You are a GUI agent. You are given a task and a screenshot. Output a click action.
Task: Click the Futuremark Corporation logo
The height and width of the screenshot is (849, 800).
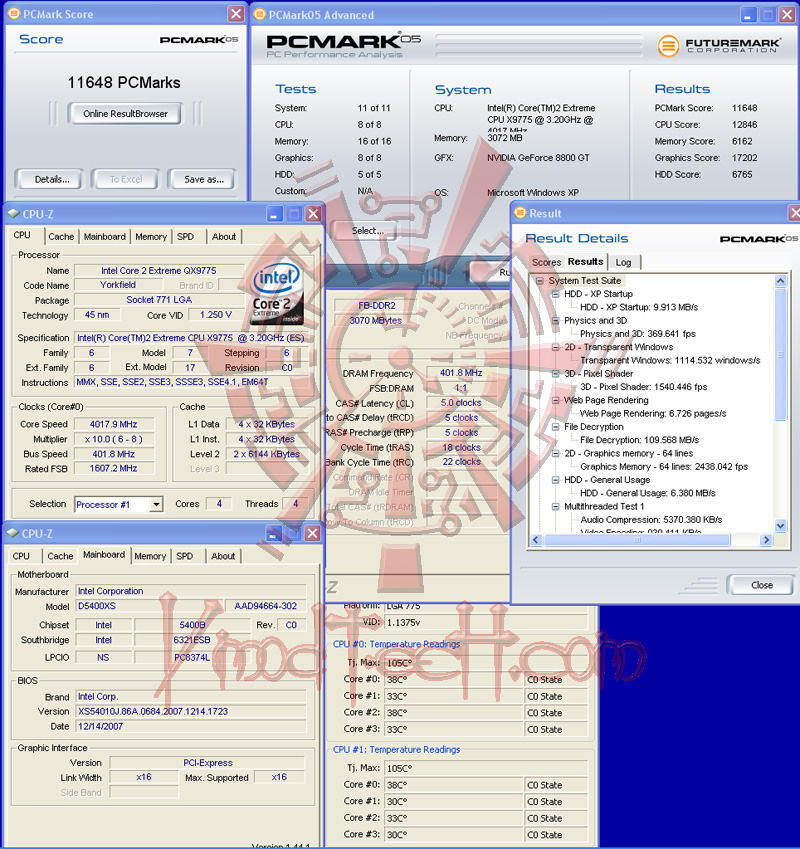pos(719,45)
